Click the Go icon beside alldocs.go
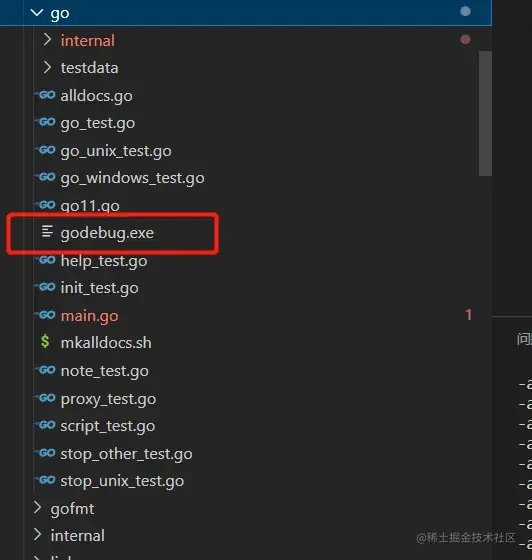Image resolution: width=532 pixels, height=560 pixels. click(x=46, y=95)
